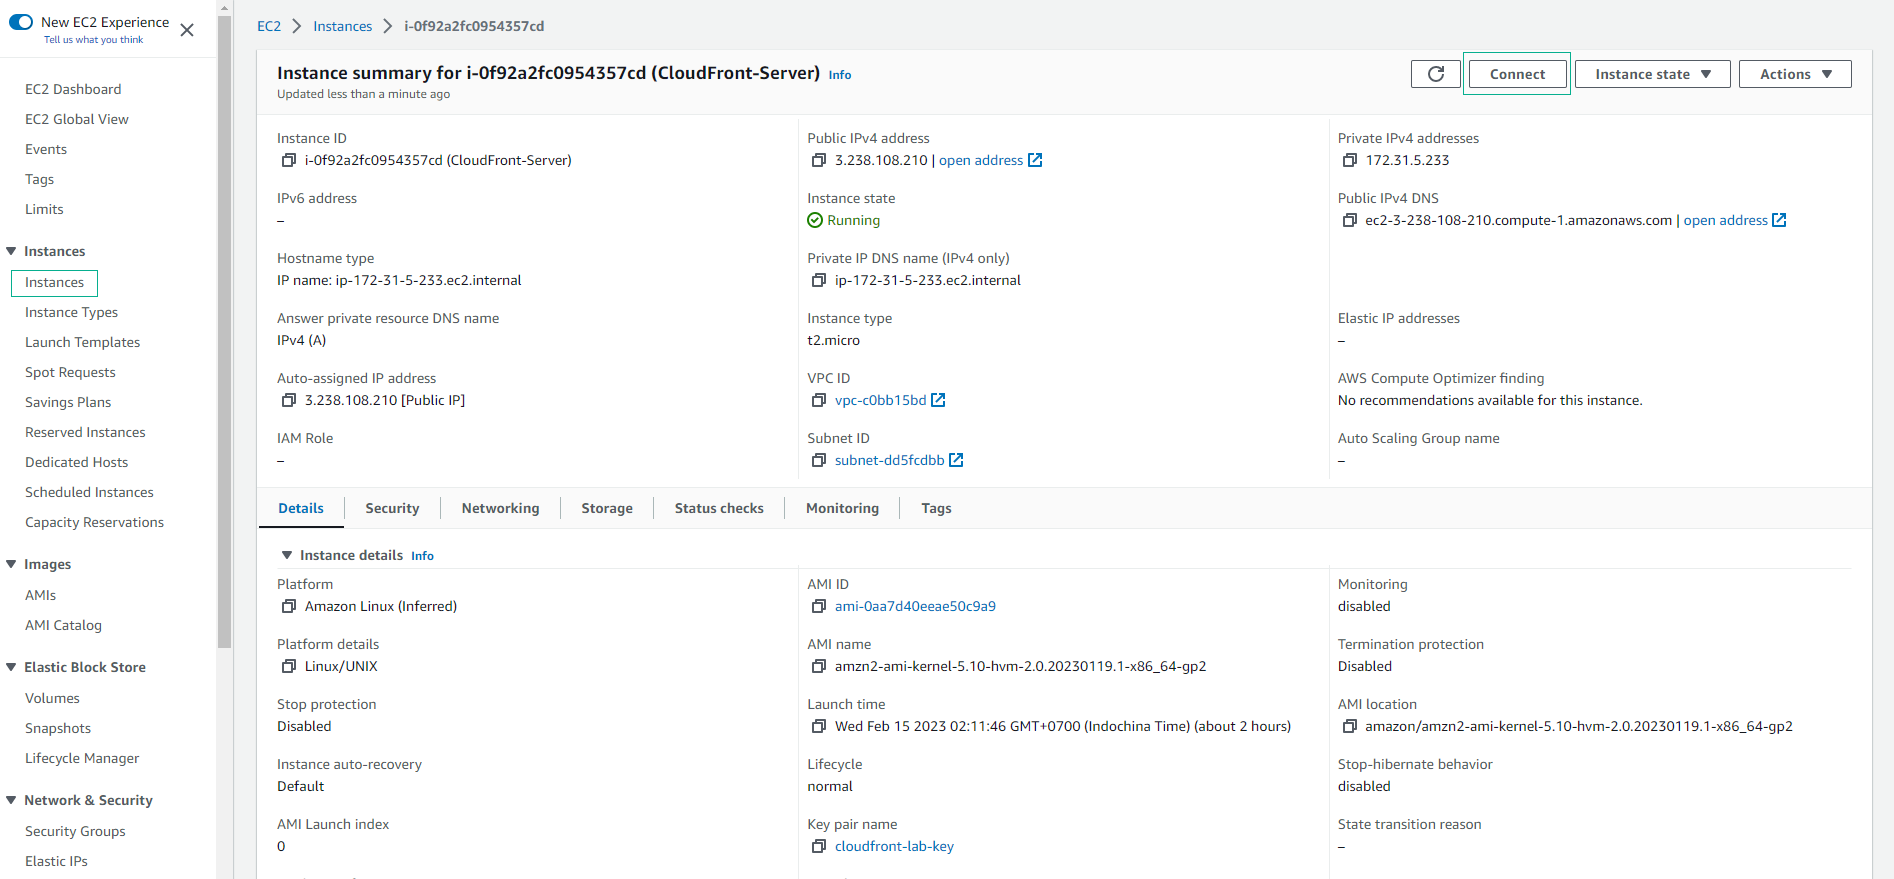
Task: Go to Security Groups in sidebar
Action: click(x=75, y=831)
